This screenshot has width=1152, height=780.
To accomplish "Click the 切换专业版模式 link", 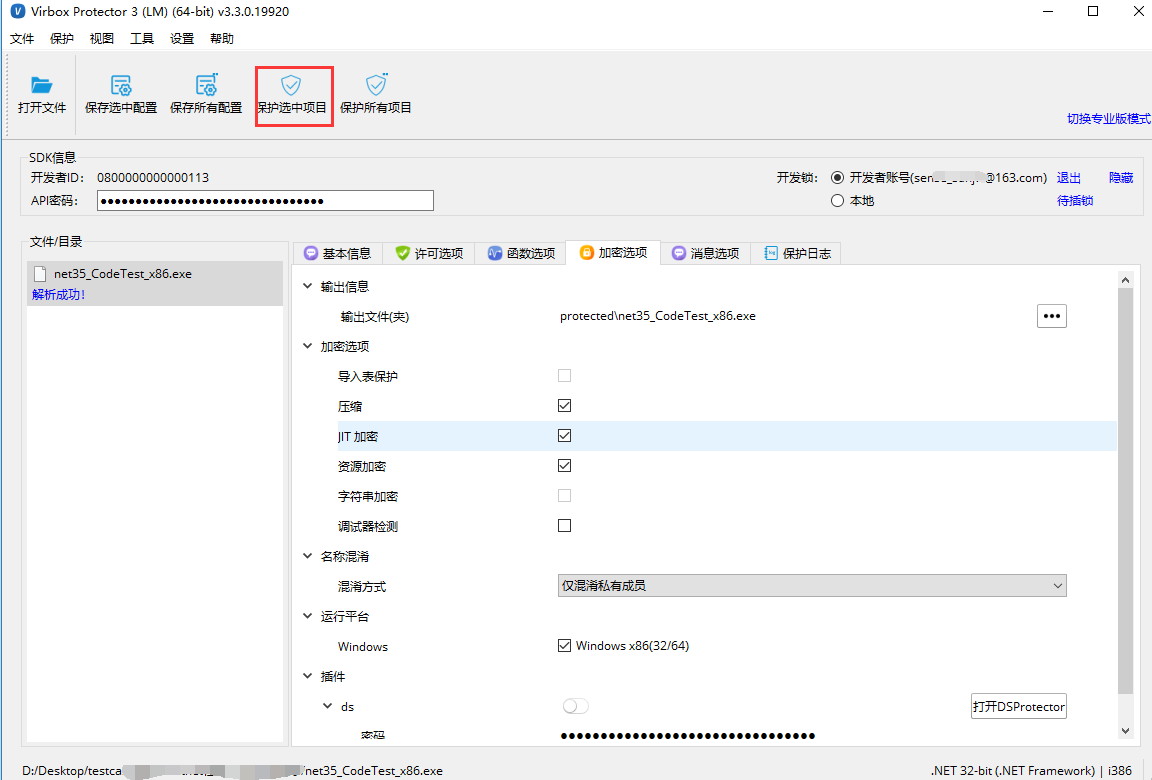I will click(x=1109, y=118).
